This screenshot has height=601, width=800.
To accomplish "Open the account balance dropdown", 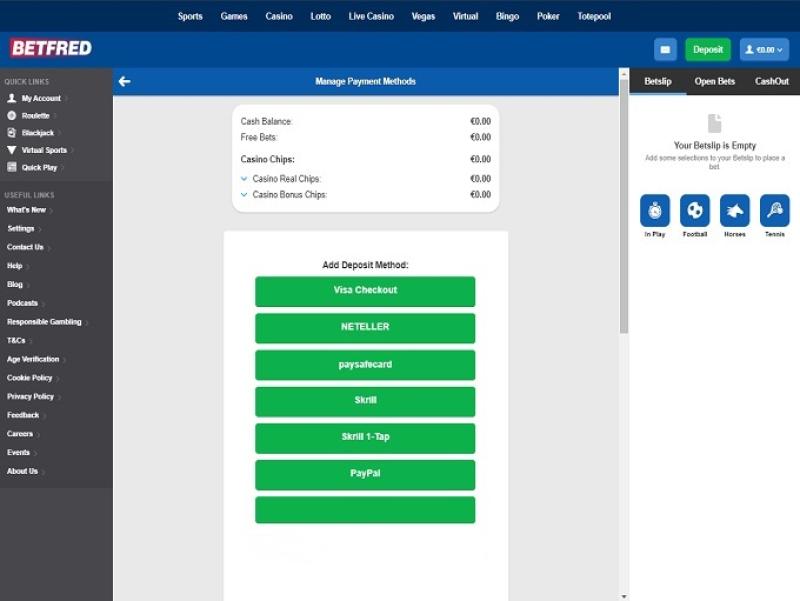I will (765, 49).
